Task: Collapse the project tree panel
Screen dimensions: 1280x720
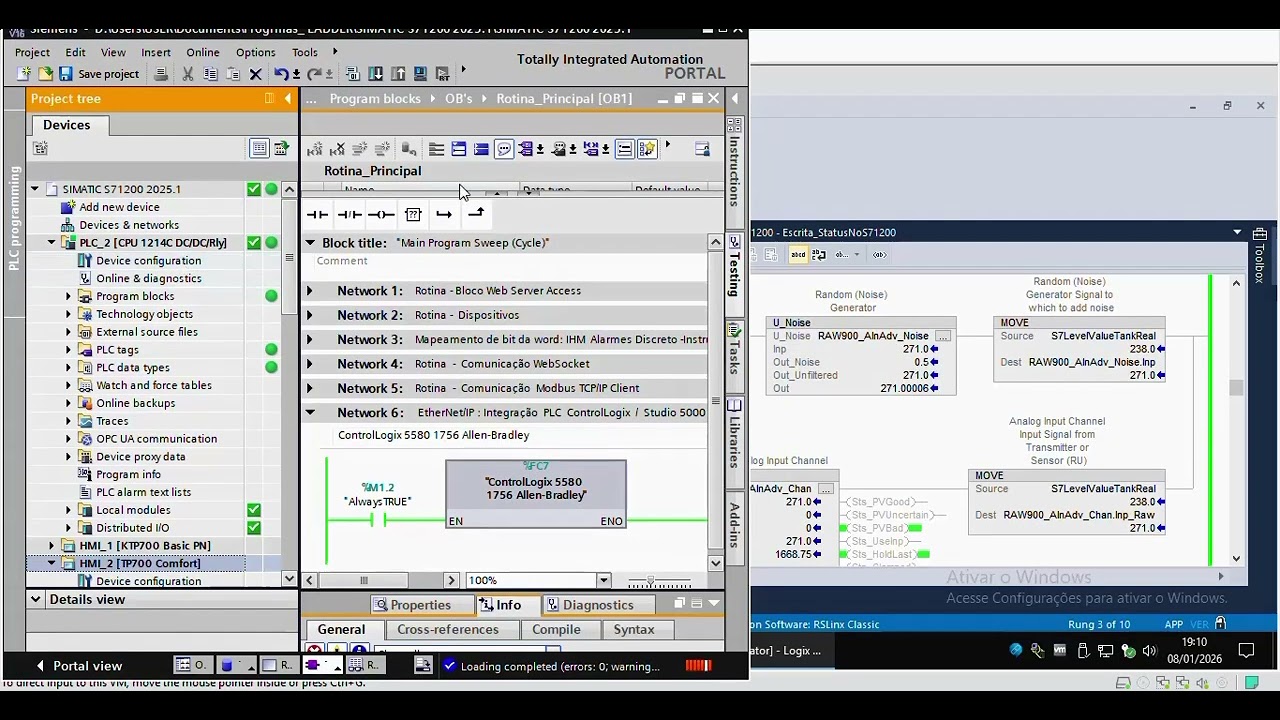Action: coord(288,98)
